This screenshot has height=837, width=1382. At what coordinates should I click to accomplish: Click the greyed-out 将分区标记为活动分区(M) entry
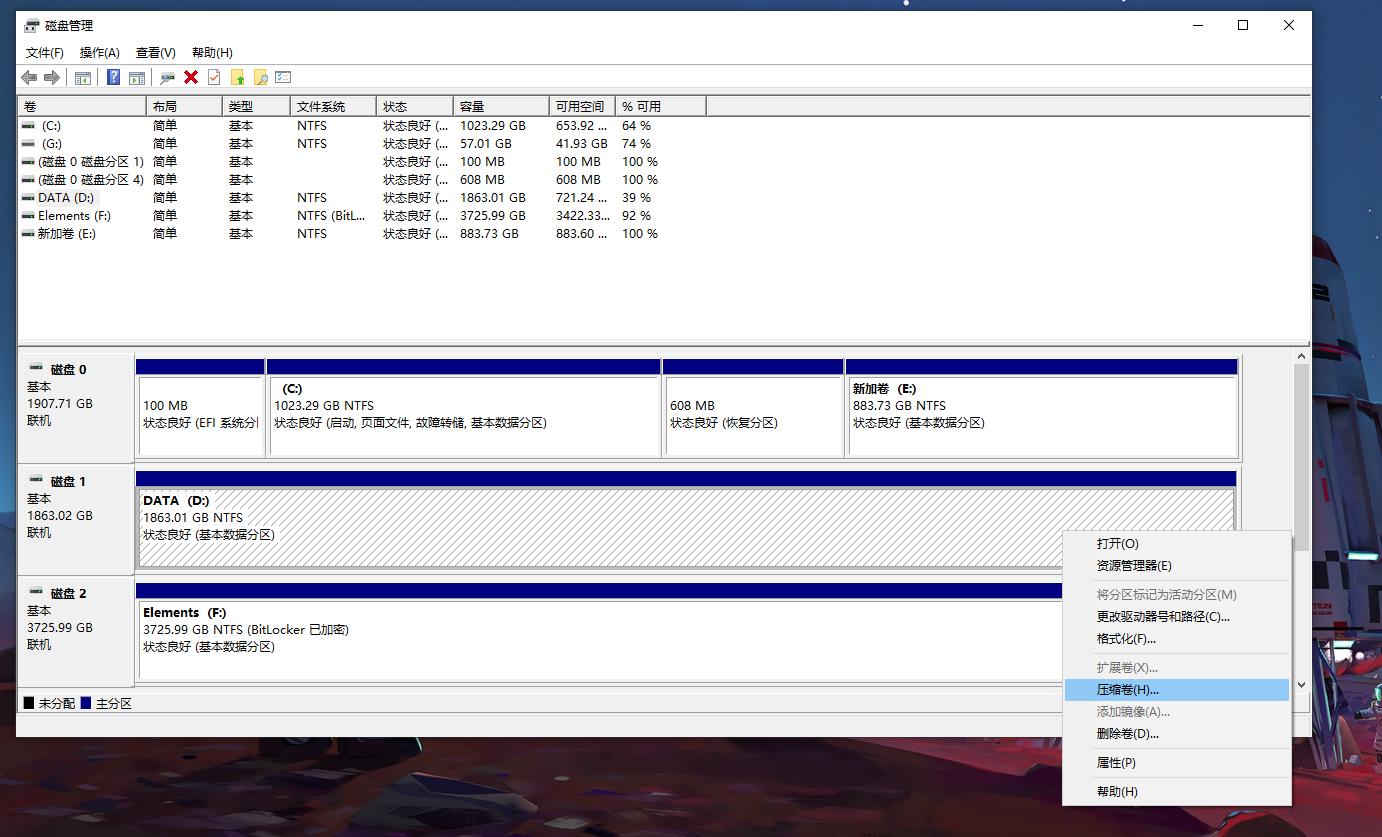pos(1177,595)
